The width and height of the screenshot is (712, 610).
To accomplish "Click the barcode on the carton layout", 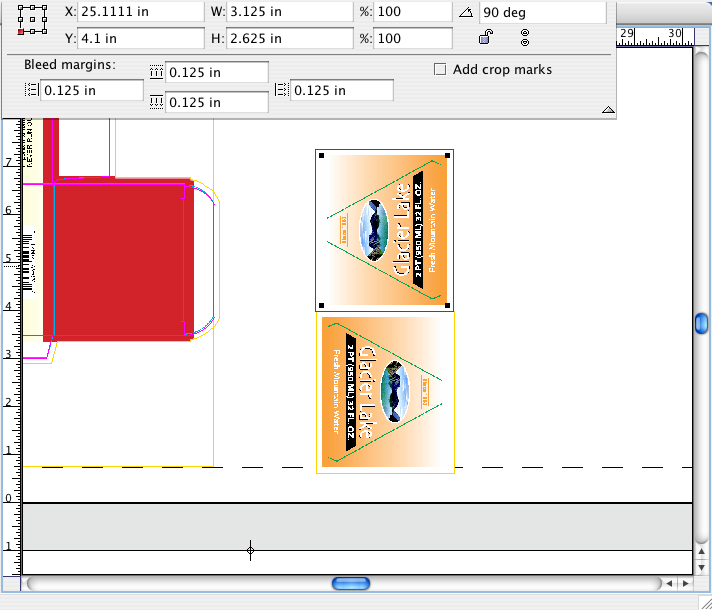I will pyautogui.click(x=29, y=262).
